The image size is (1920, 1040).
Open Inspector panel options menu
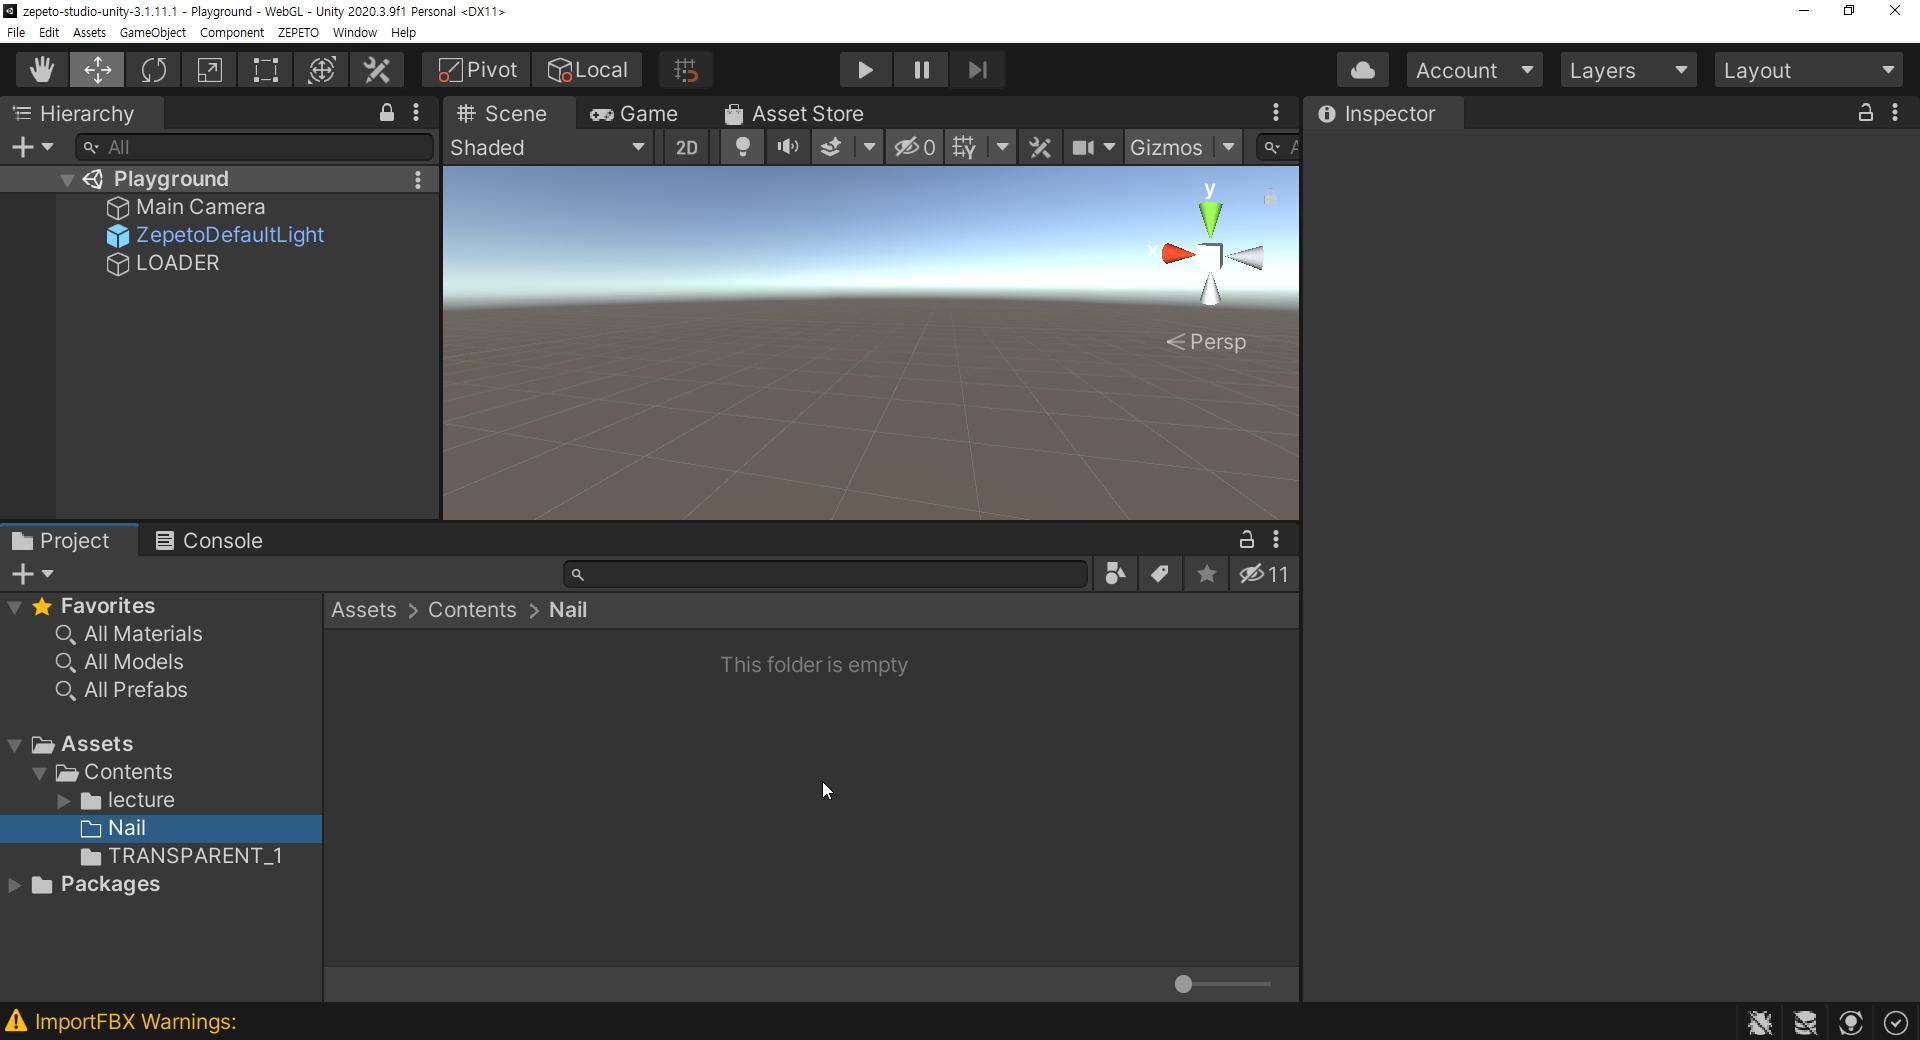(x=1895, y=113)
